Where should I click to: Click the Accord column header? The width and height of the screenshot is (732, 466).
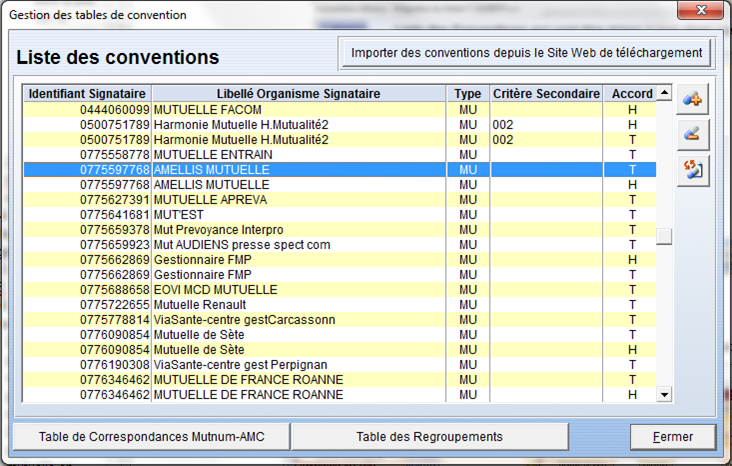click(x=632, y=93)
